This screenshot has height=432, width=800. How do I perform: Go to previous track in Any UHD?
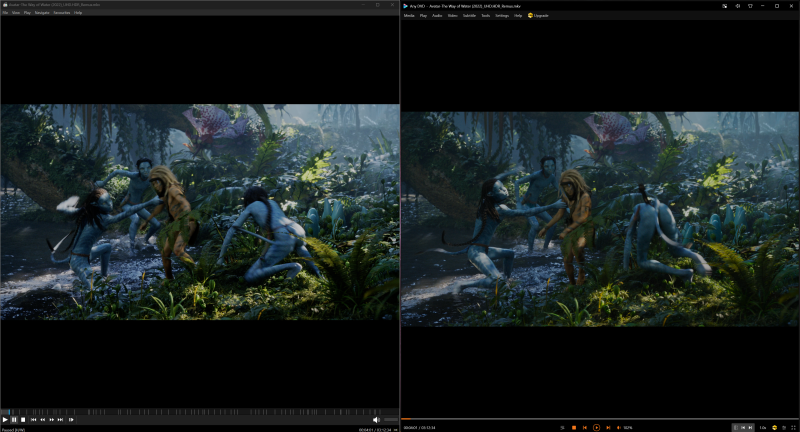pos(585,427)
